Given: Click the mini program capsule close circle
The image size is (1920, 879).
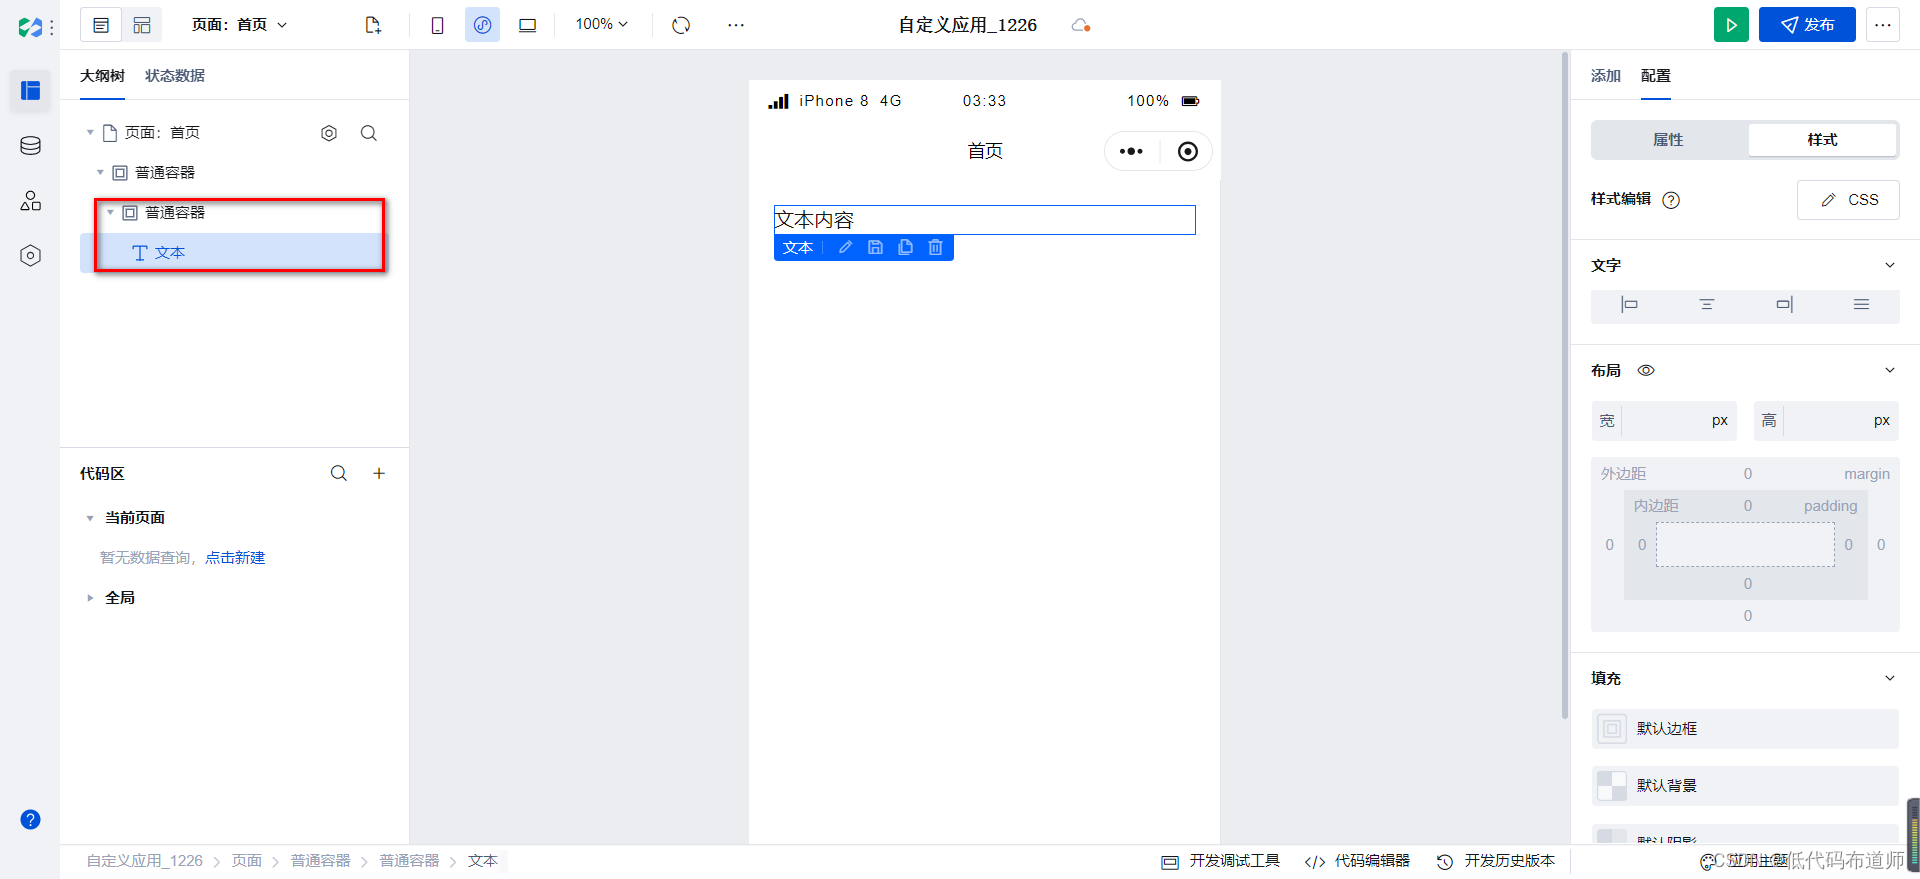Looking at the screenshot, I should [1187, 151].
